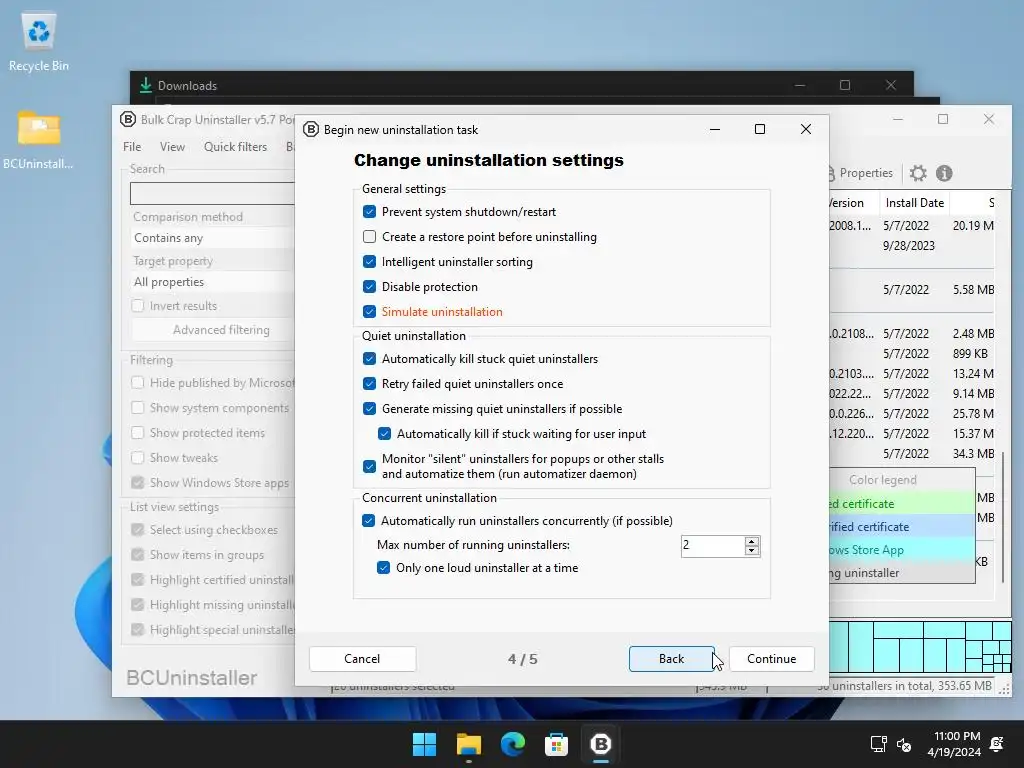This screenshot has height=768, width=1024.
Task: Click the max number of uninstallers field
Action: [x=712, y=546]
